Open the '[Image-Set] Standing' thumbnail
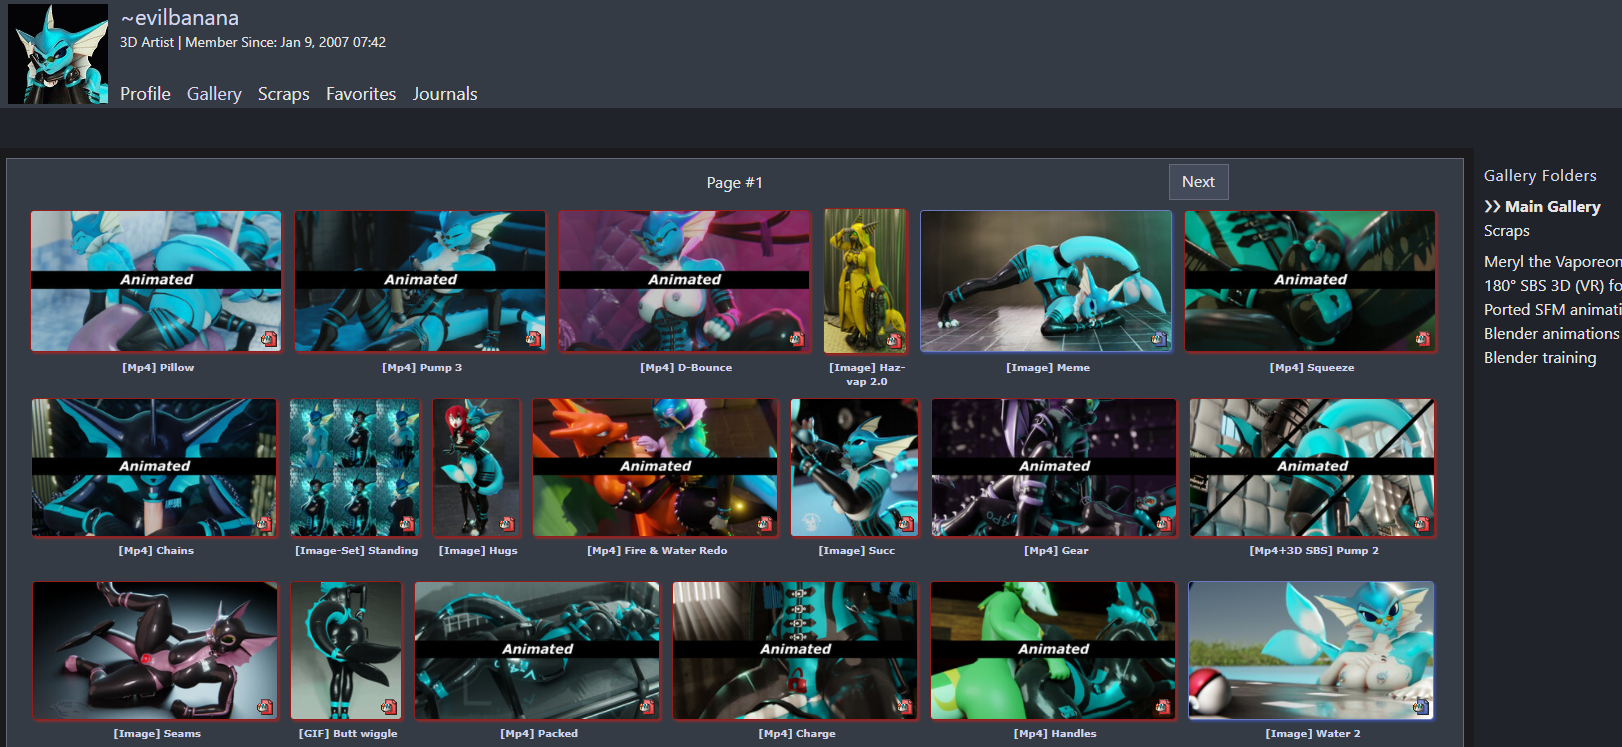The height and width of the screenshot is (747, 1622). (355, 468)
